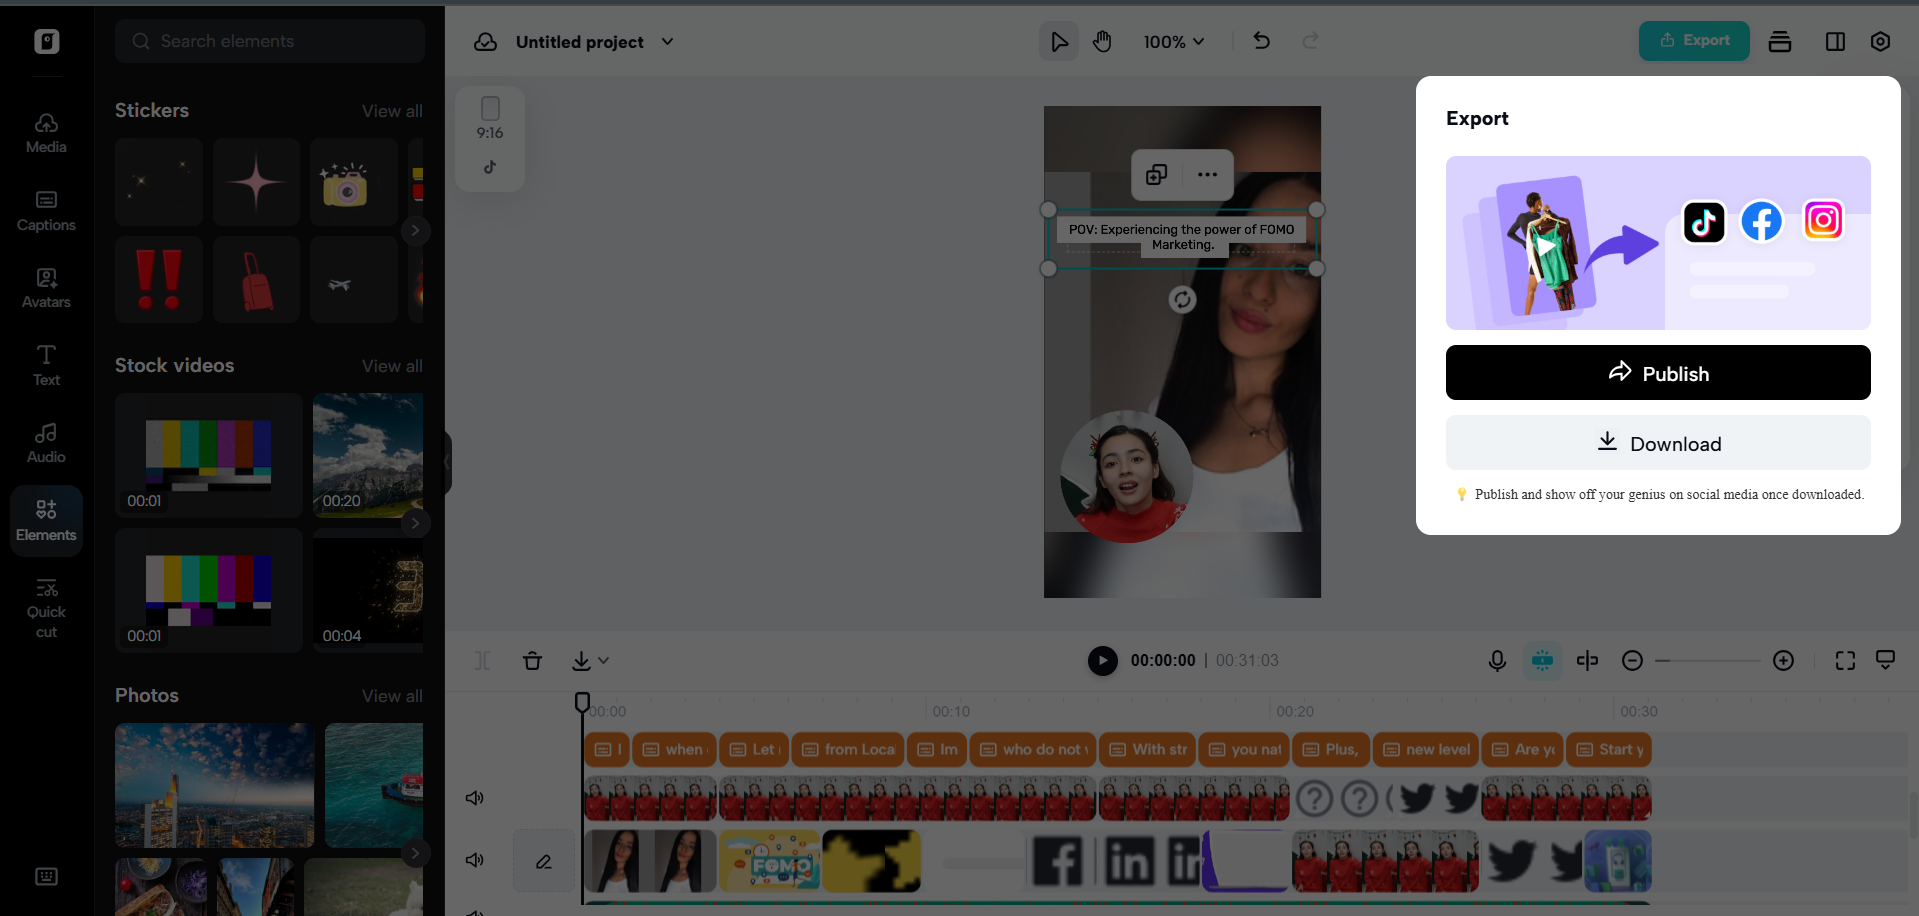Image resolution: width=1919 pixels, height=916 pixels.
Task: Switch to the Text panel
Action: (46, 365)
